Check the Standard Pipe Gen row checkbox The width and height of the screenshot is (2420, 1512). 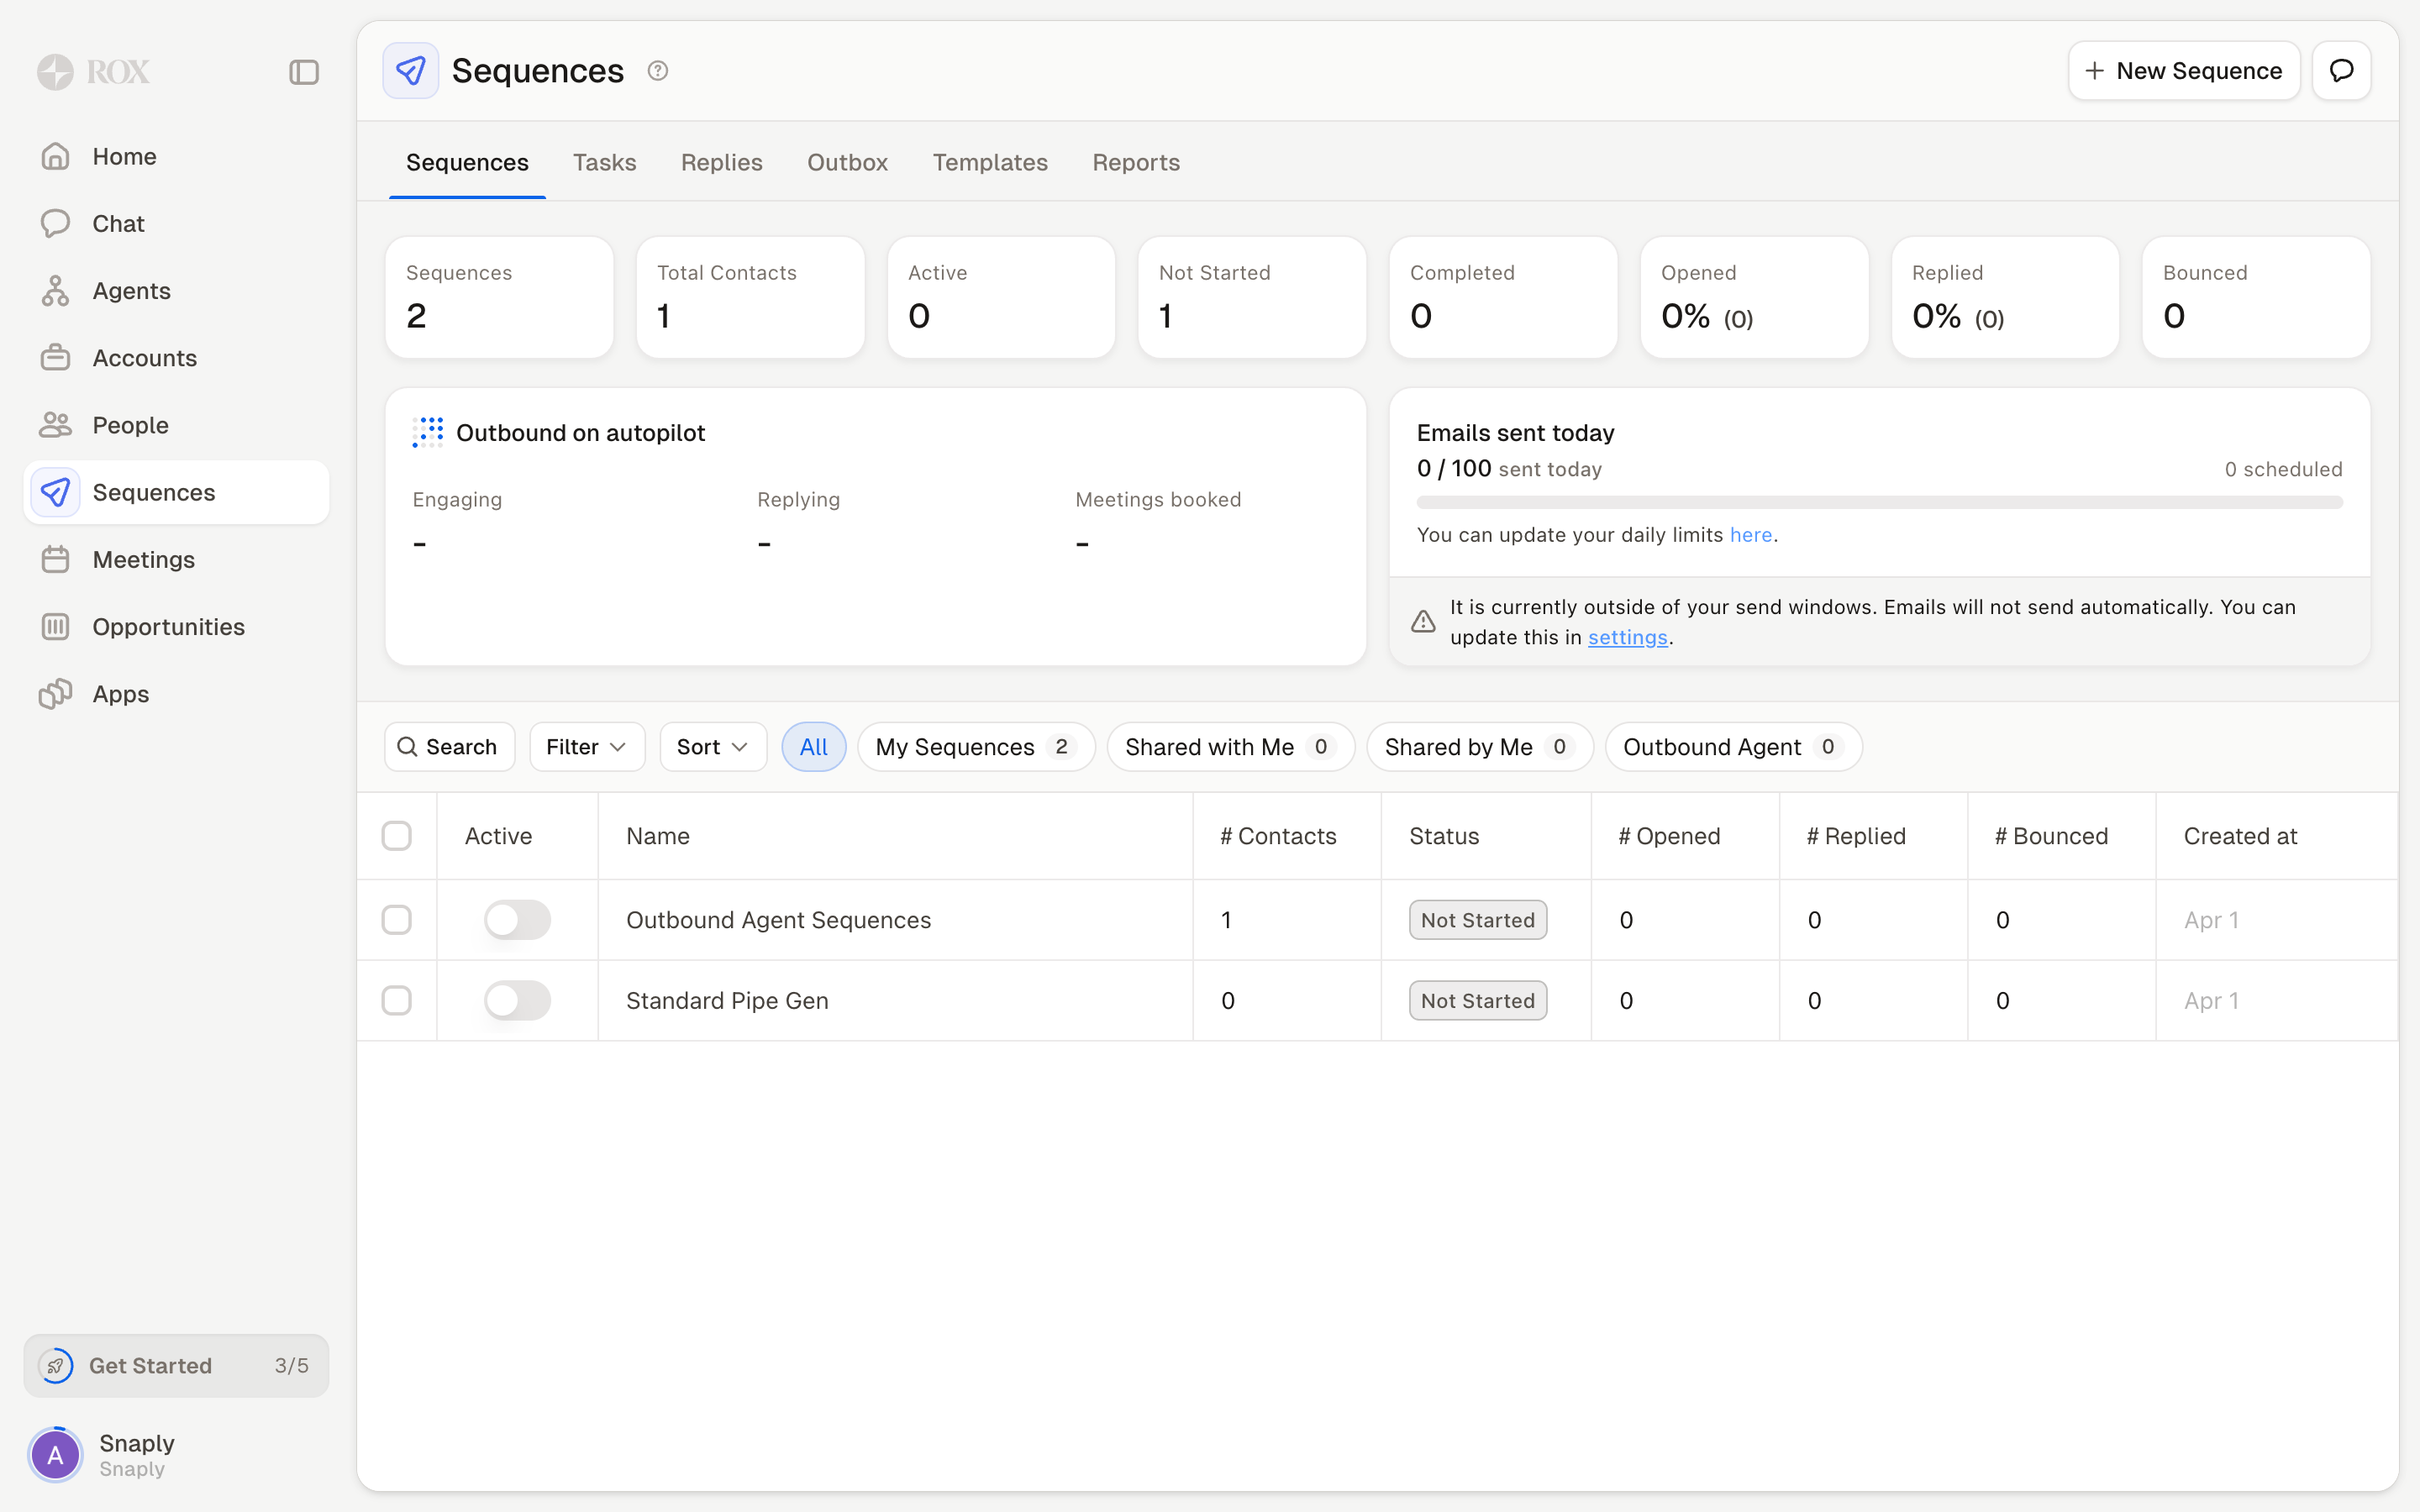tap(397, 1000)
